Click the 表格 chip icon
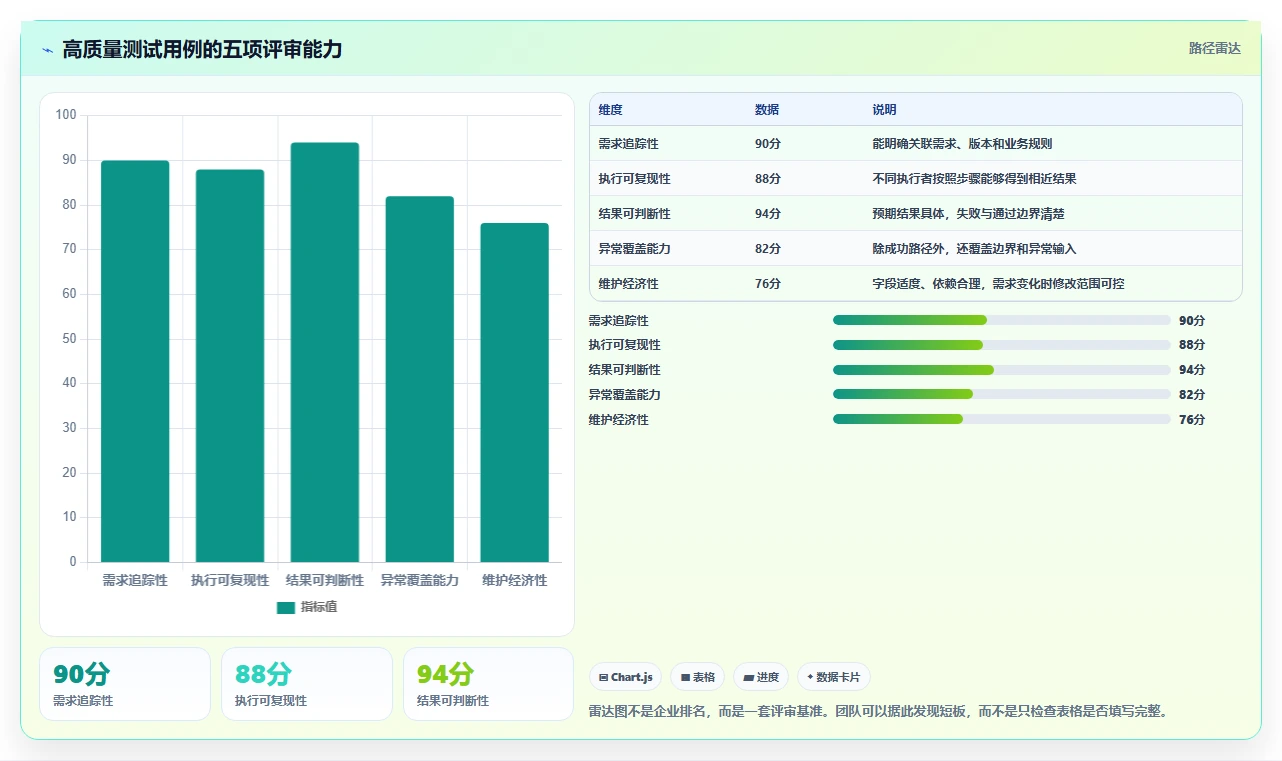 (x=685, y=677)
